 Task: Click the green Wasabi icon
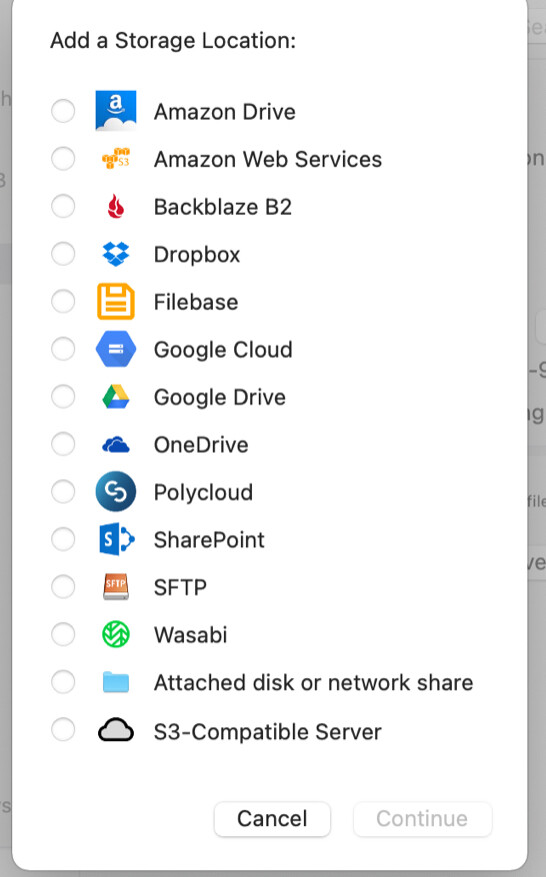pyautogui.click(x=116, y=634)
